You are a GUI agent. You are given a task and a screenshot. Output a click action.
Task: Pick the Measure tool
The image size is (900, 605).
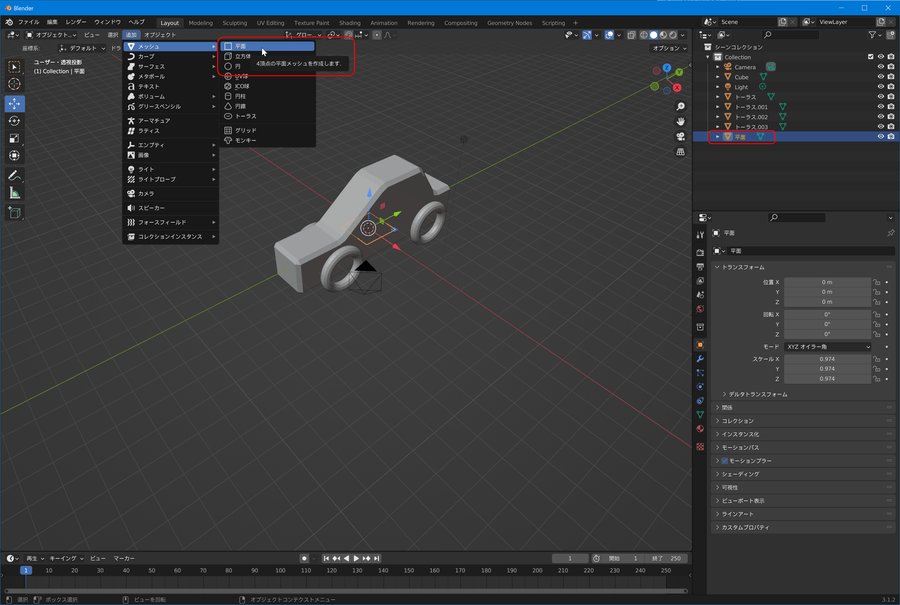point(15,193)
